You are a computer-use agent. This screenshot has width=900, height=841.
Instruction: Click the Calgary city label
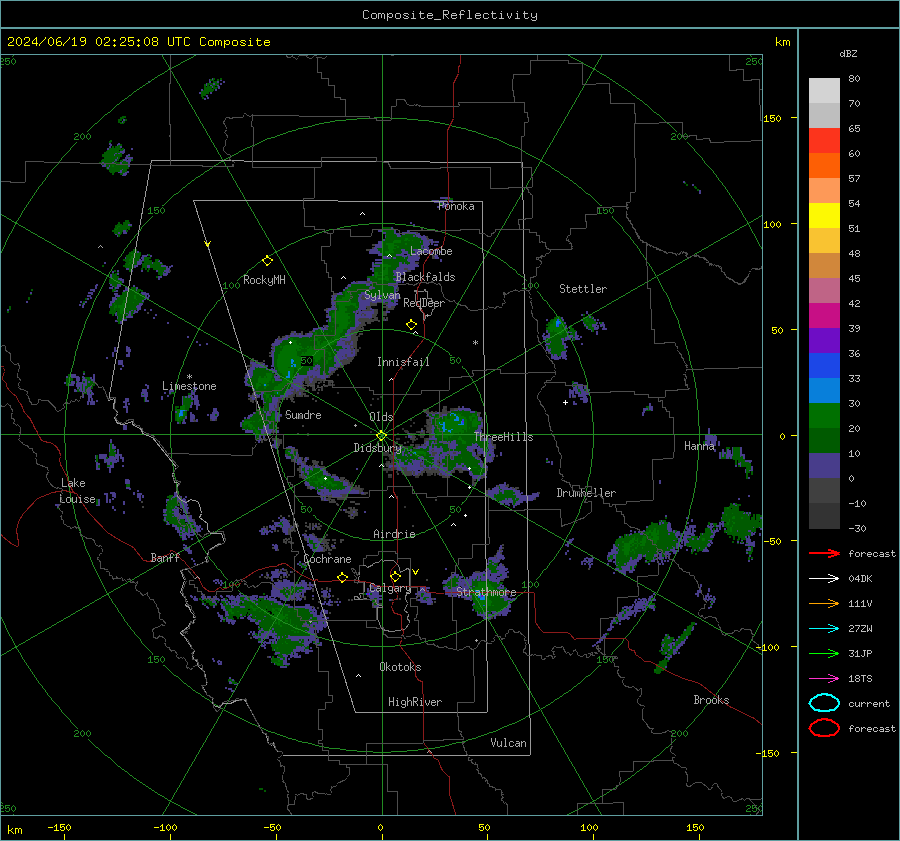point(390,588)
